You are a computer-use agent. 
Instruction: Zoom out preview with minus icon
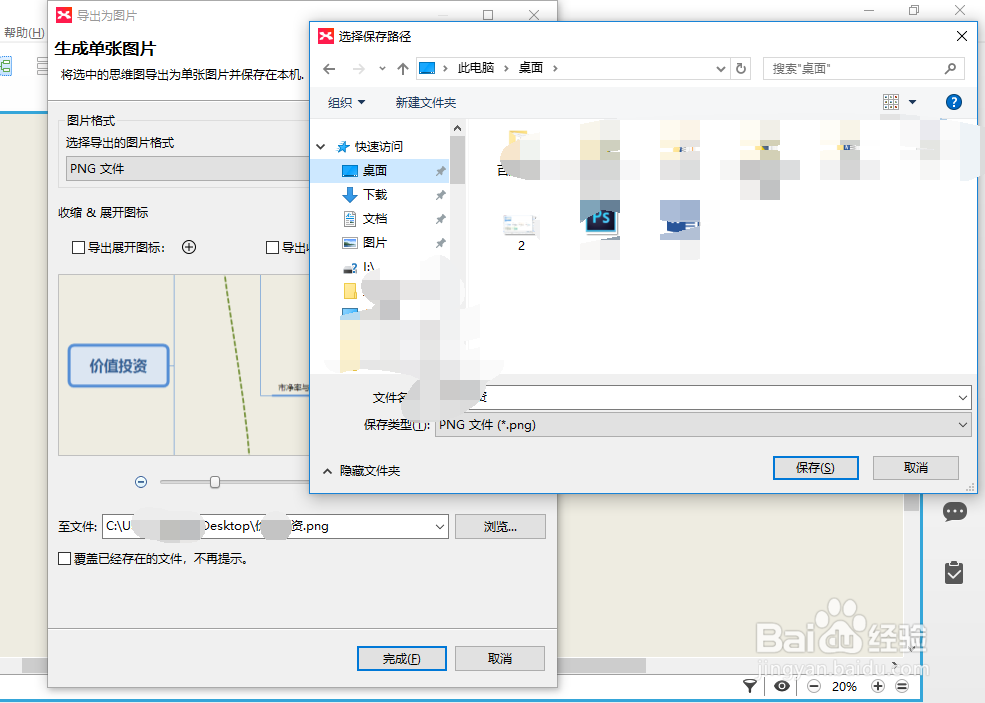(141, 482)
